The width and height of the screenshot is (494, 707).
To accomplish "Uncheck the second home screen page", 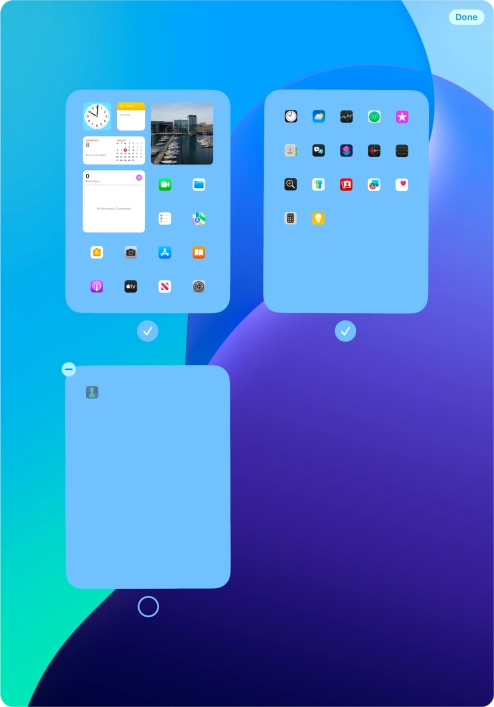I will click(345, 331).
